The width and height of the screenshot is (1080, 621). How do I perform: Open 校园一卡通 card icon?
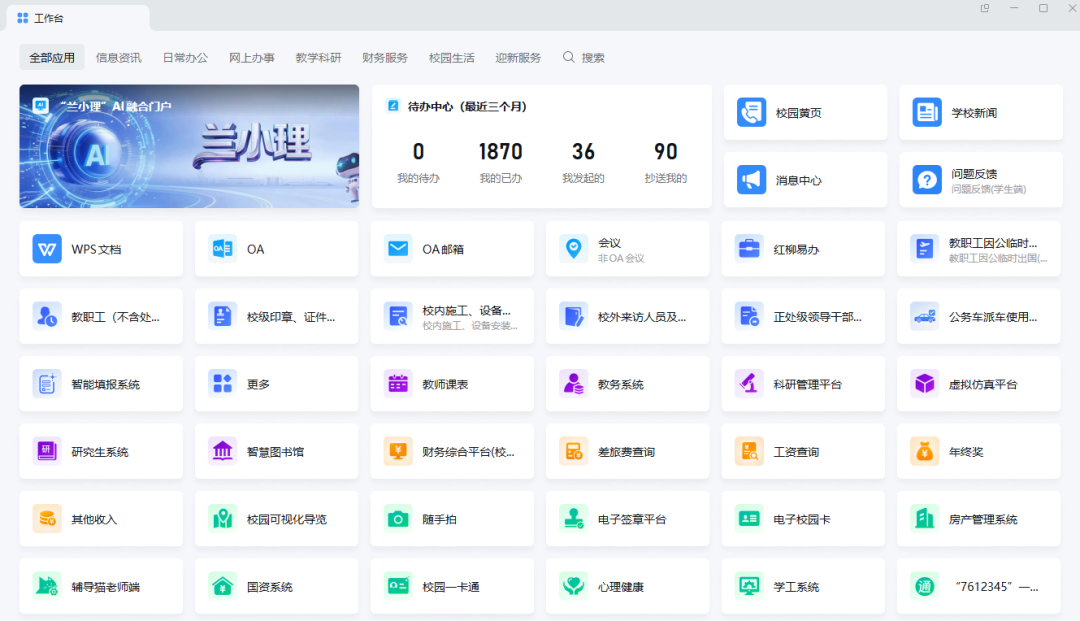click(x=398, y=586)
